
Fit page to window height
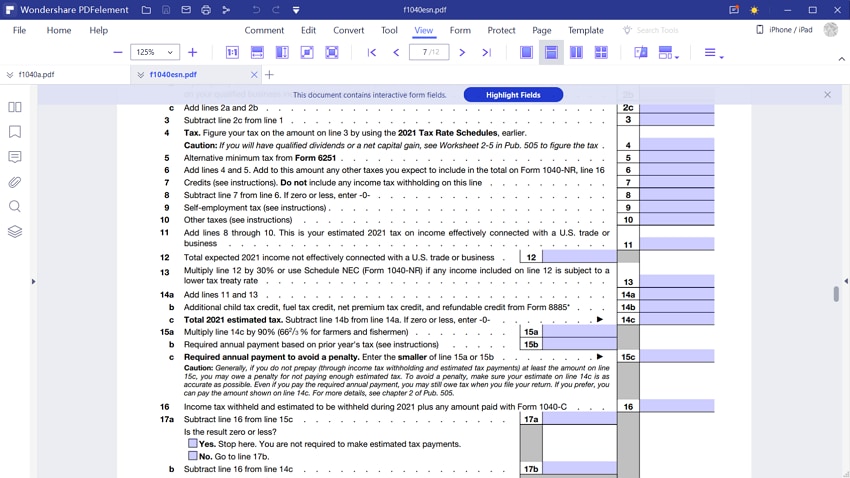click(282, 53)
